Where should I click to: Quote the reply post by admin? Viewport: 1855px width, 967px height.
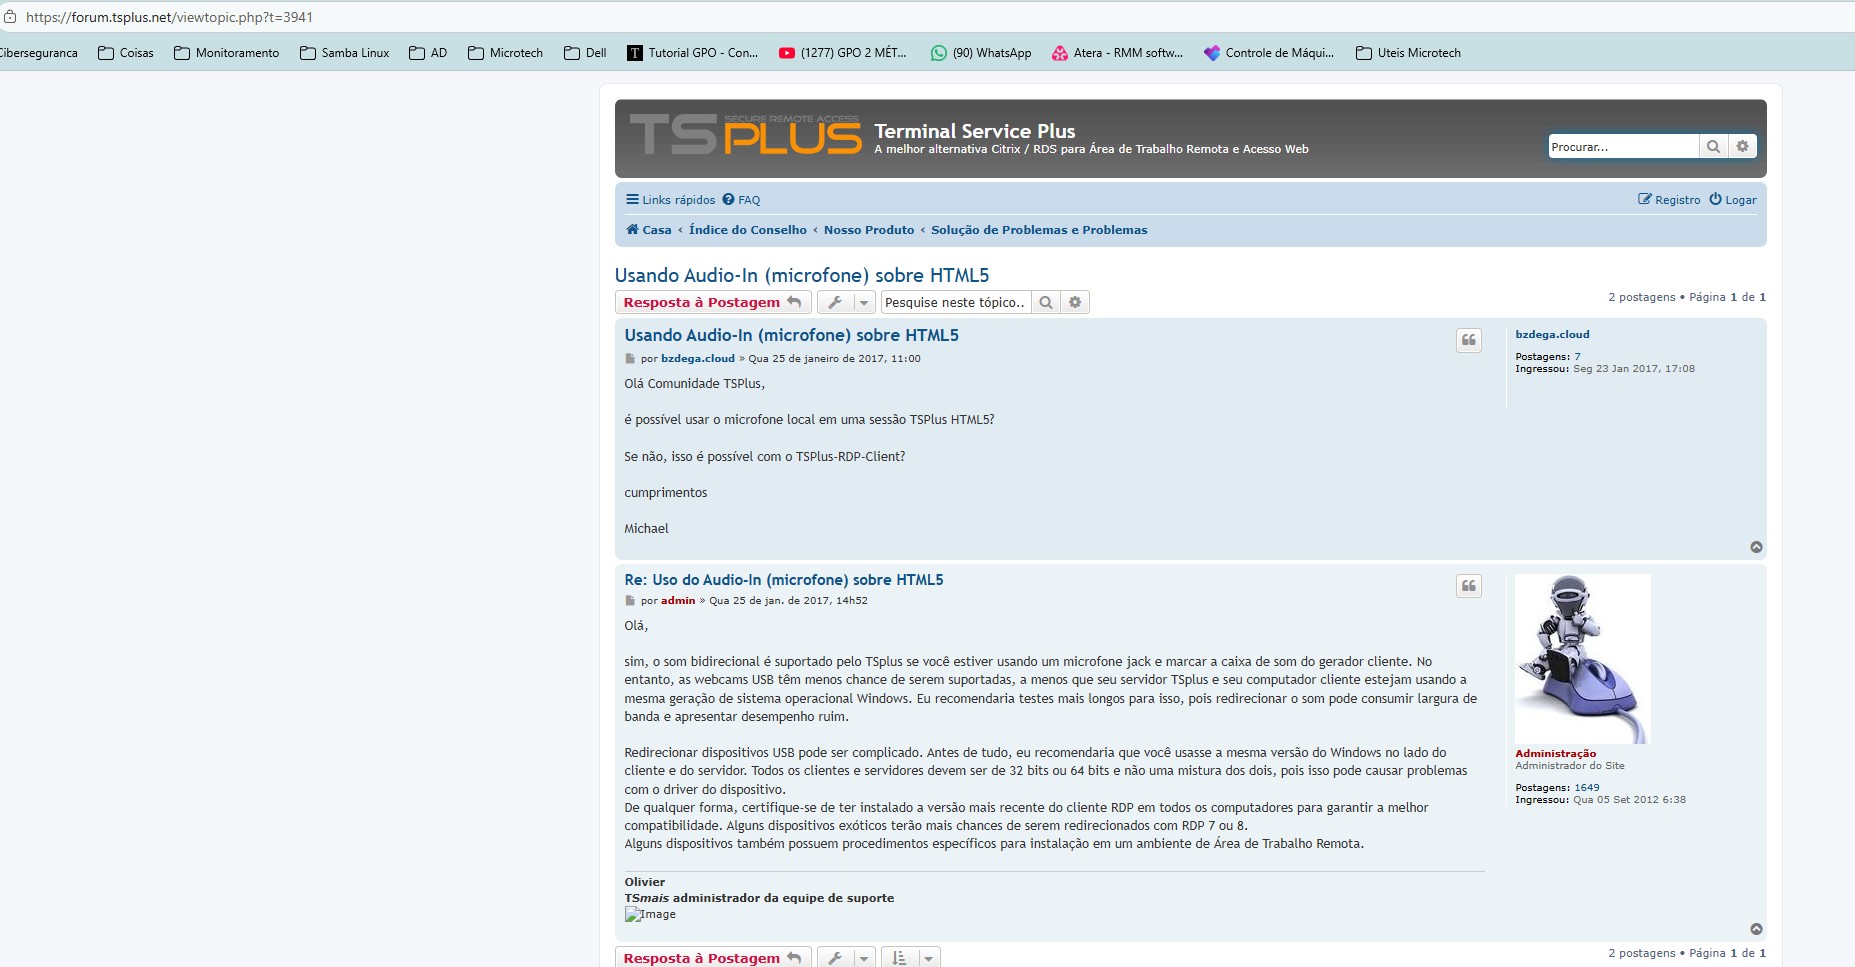tap(1469, 586)
